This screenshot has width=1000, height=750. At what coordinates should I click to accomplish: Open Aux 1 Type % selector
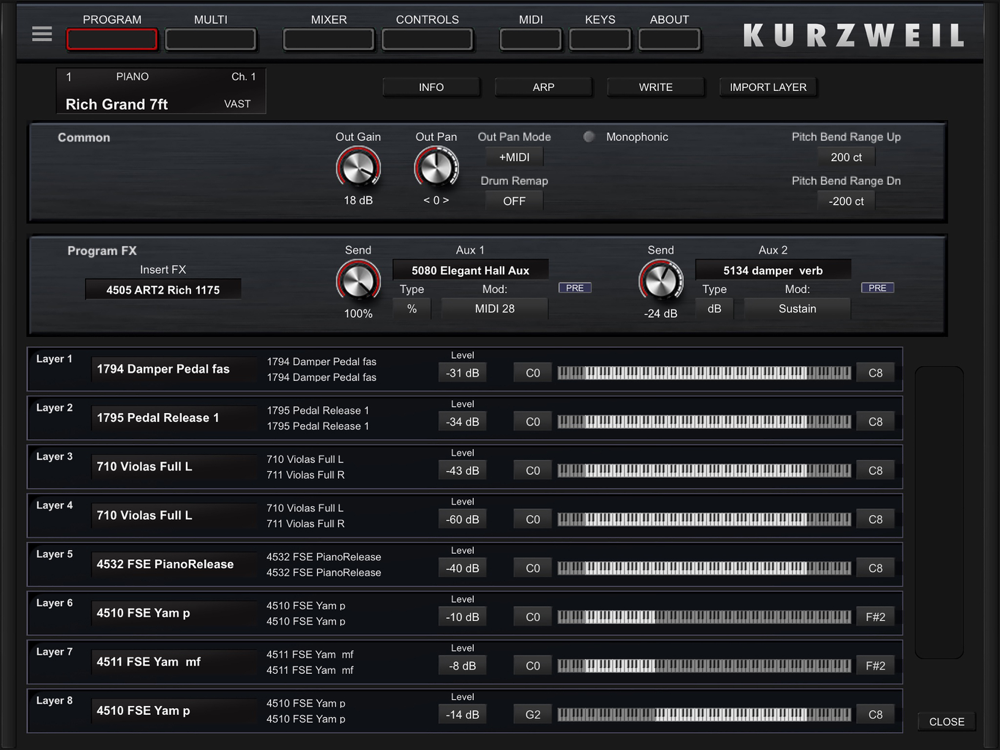412,309
